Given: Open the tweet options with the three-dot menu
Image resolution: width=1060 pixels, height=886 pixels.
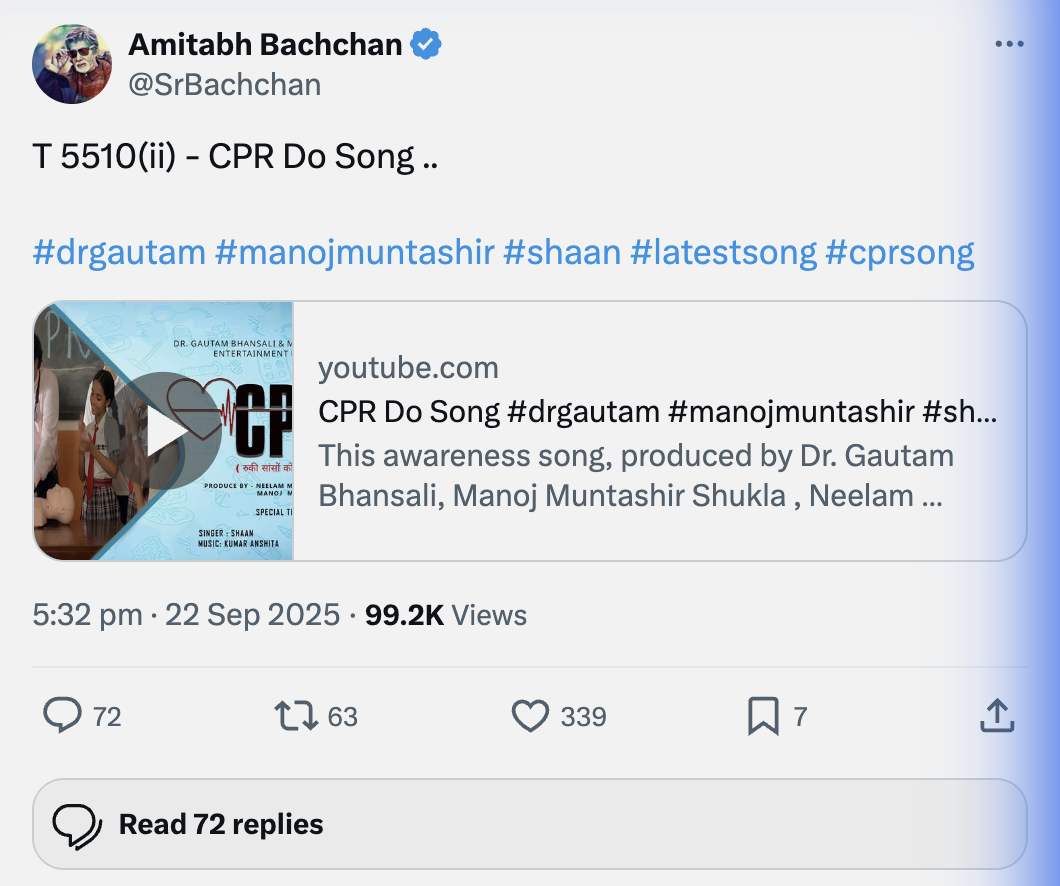Looking at the screenshot, I should pyautogui.click(x=1009, y=43).
